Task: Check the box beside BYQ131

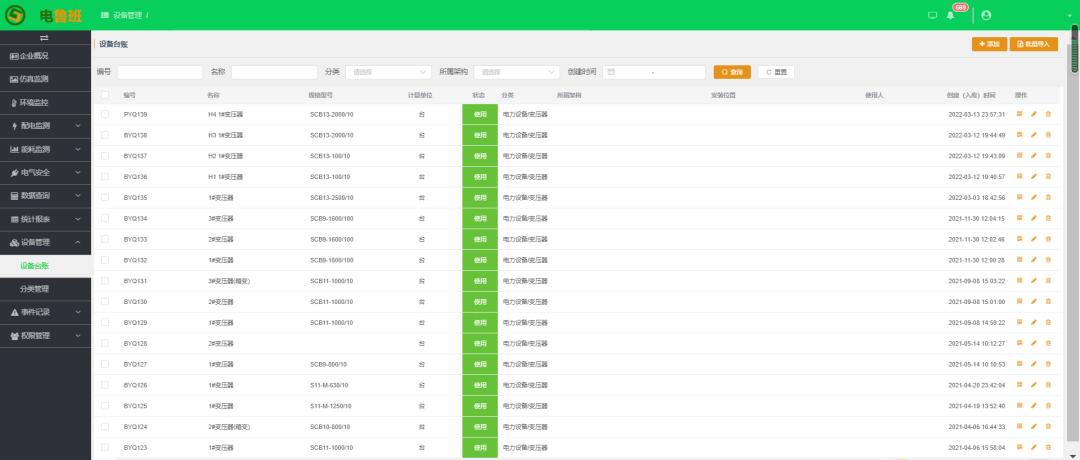Action: (105, 281)
